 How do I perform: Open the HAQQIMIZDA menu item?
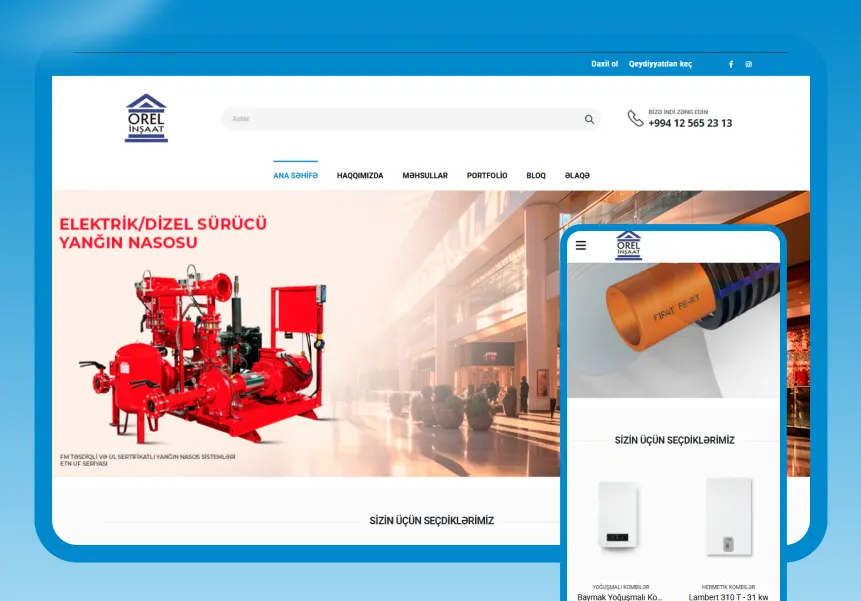[360, 175]
